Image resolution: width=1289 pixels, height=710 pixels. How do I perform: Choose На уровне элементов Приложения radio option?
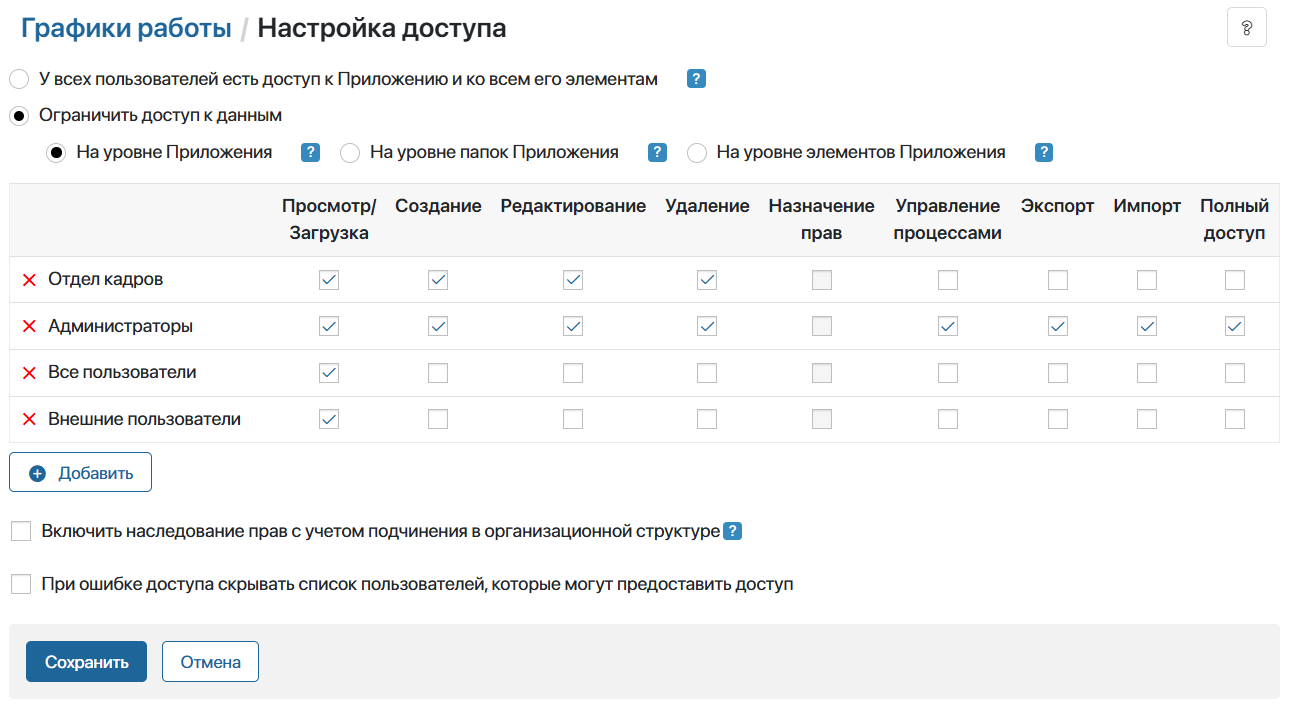click(x=697, y=153)
